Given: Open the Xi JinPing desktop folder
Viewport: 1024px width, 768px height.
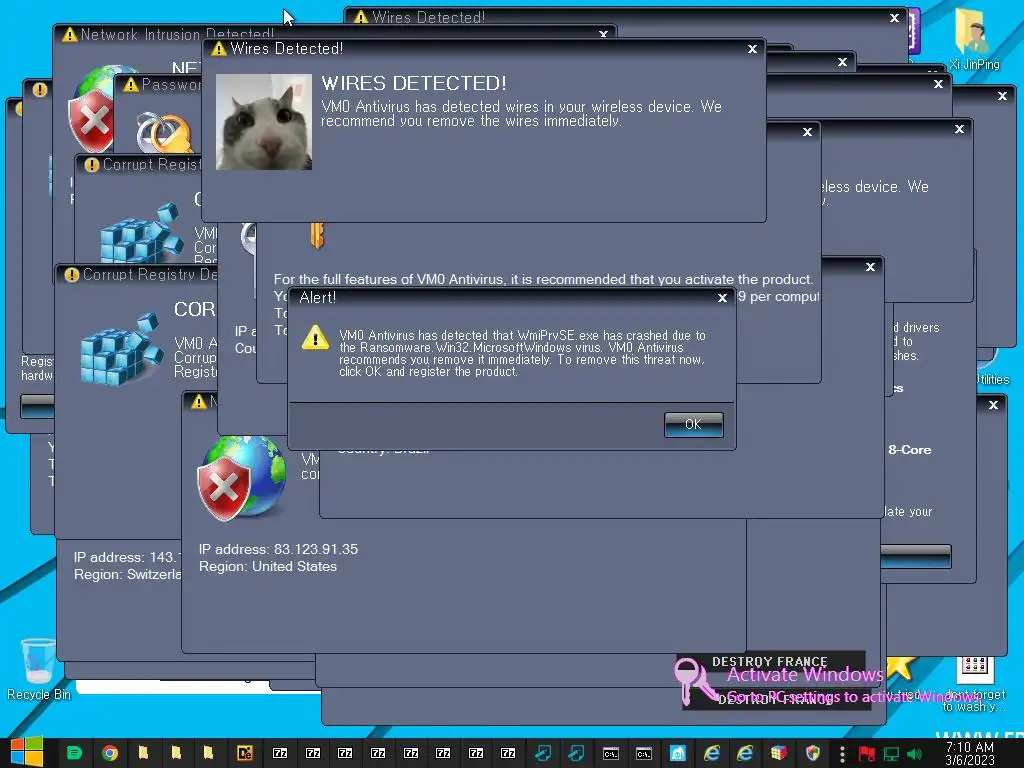Looking at the screenshot, I should click(x=973, y=41).
